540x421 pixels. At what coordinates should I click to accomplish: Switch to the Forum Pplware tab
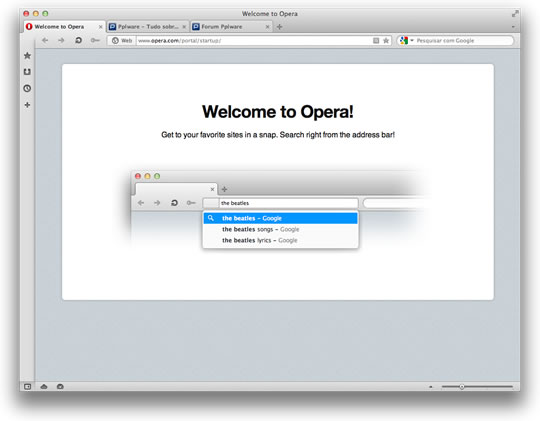point(231,27)
